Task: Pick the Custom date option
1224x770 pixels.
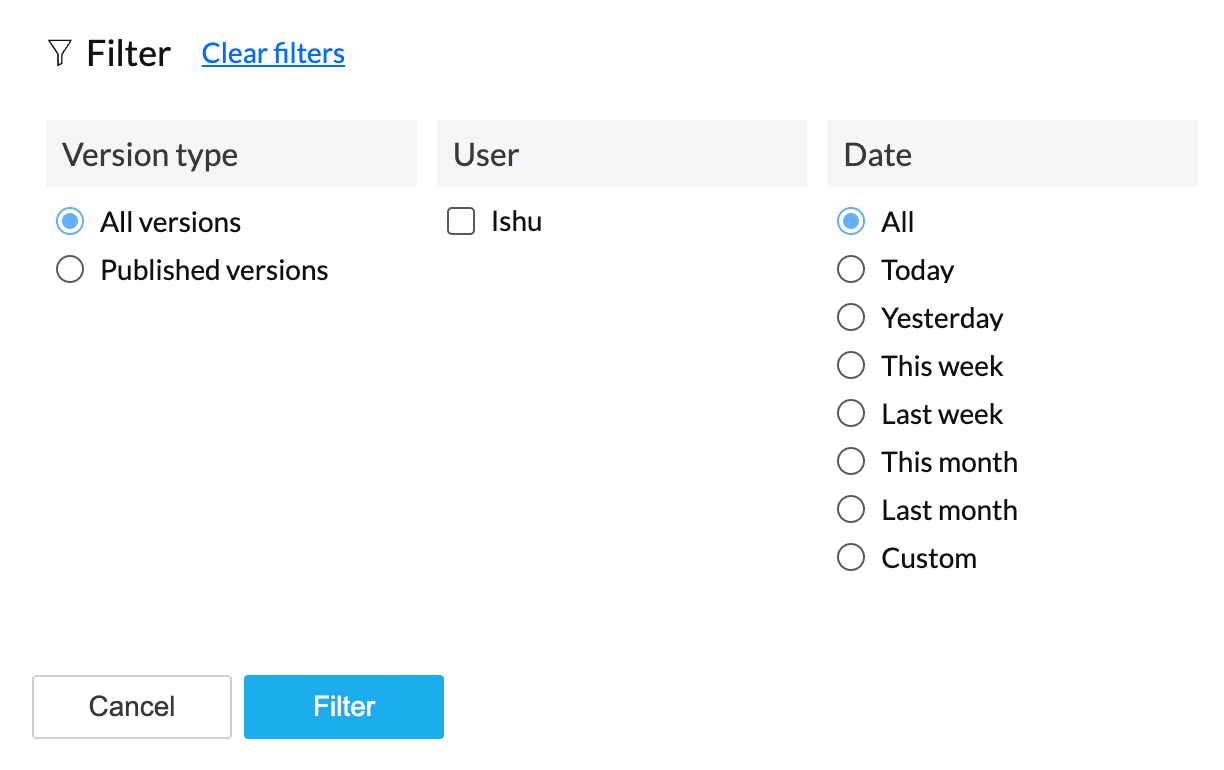Action: pyautogui.click(x=851, y=558)
